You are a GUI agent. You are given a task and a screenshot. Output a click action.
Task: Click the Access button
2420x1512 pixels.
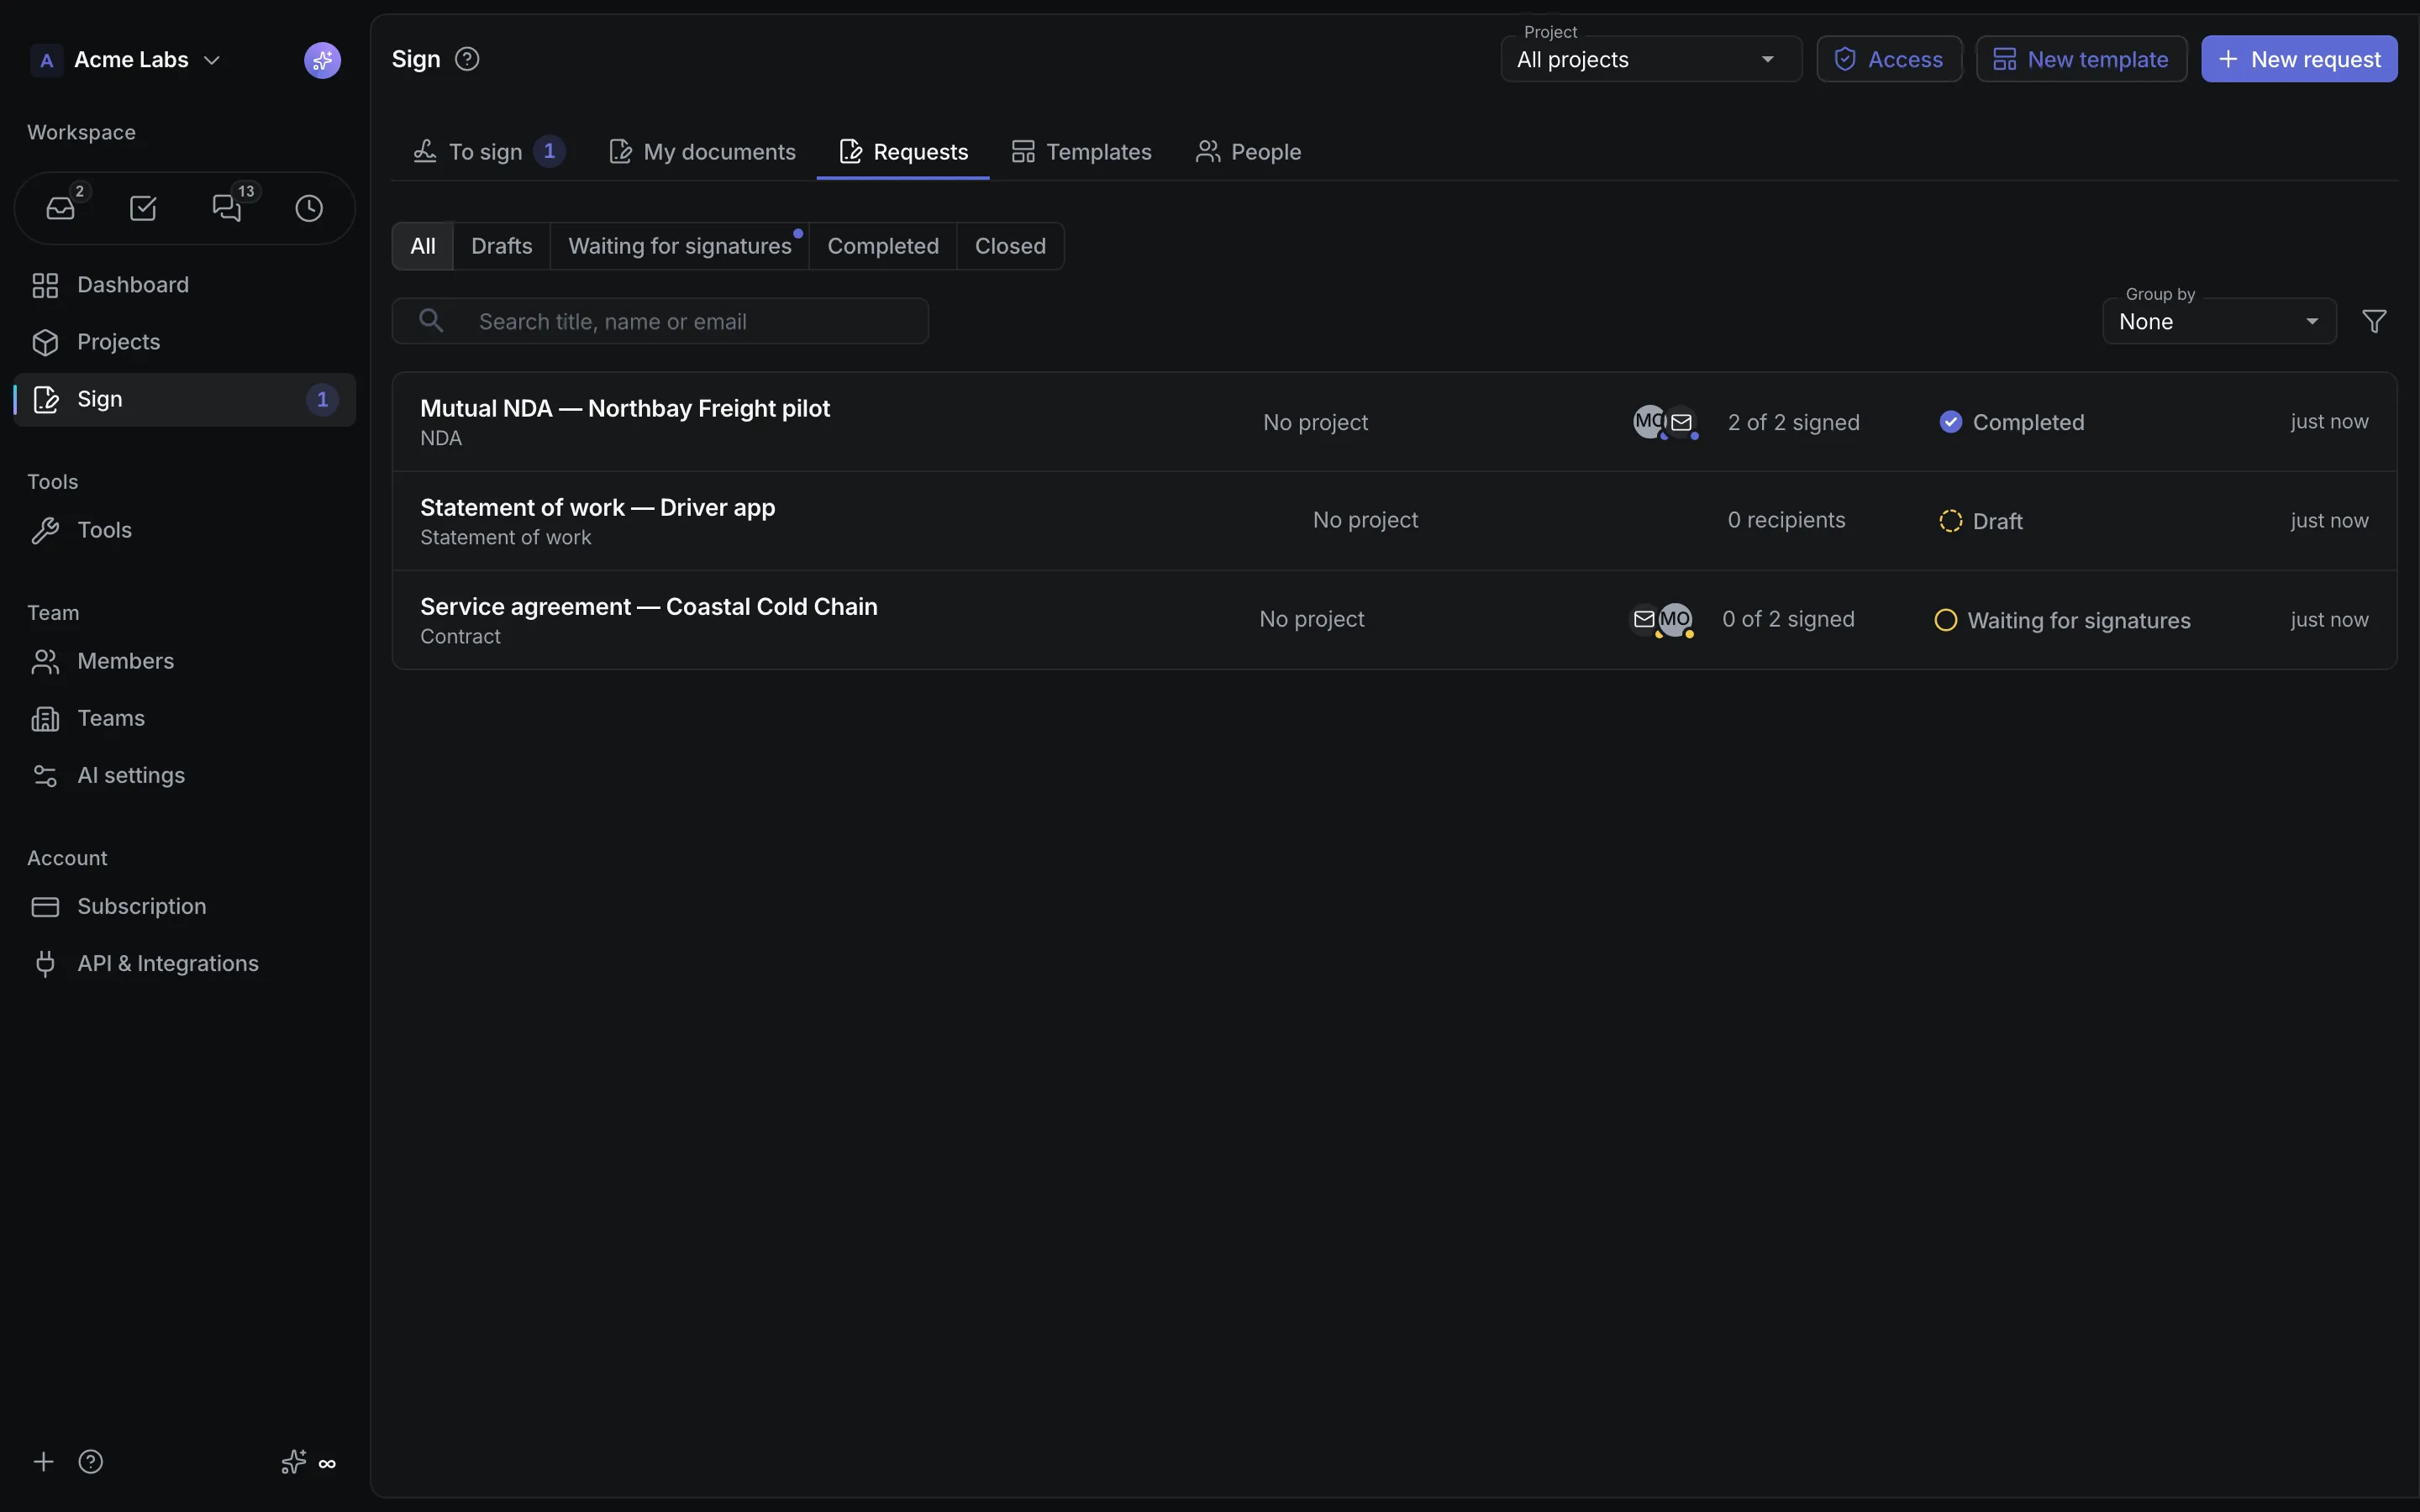click(x=1889, y=59)
